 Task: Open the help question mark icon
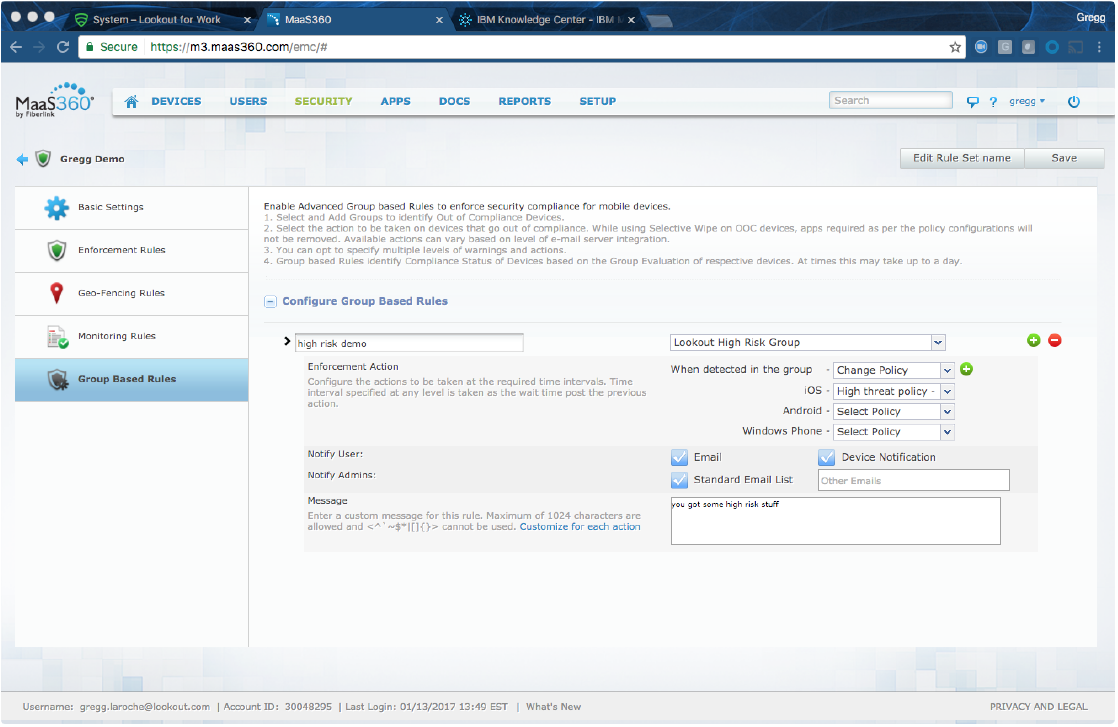[993, 102]
